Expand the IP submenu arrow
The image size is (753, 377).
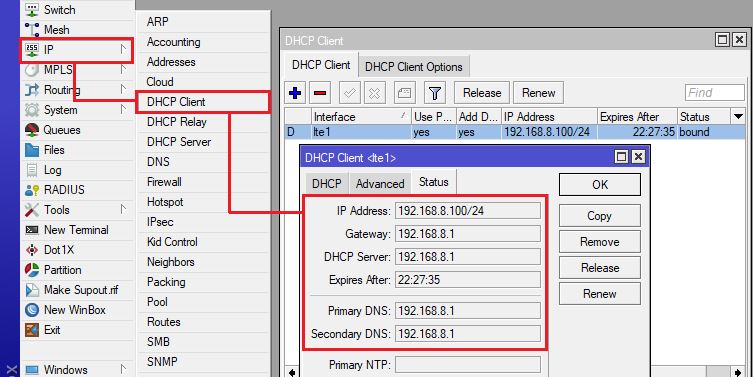(x=124, y=49)
